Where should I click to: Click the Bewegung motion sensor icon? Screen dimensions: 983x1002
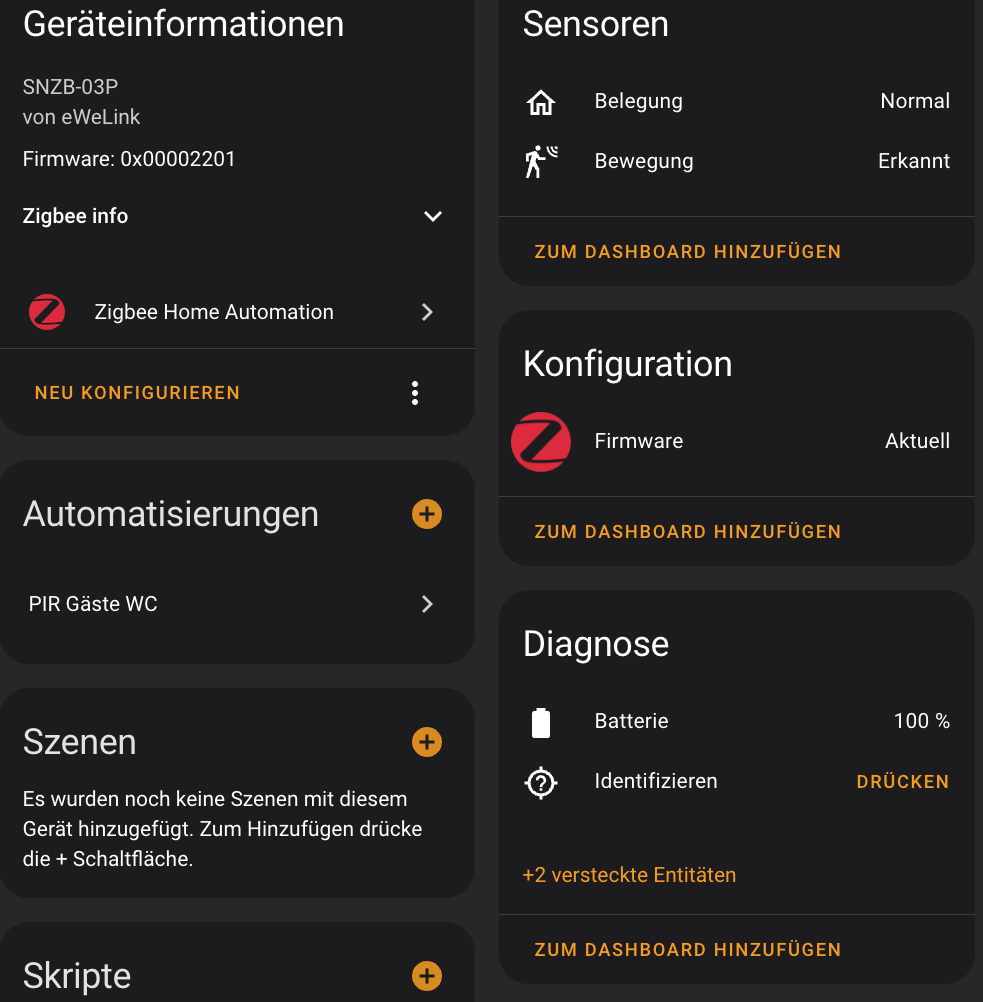pyautogui.click(x=541, y=161)
